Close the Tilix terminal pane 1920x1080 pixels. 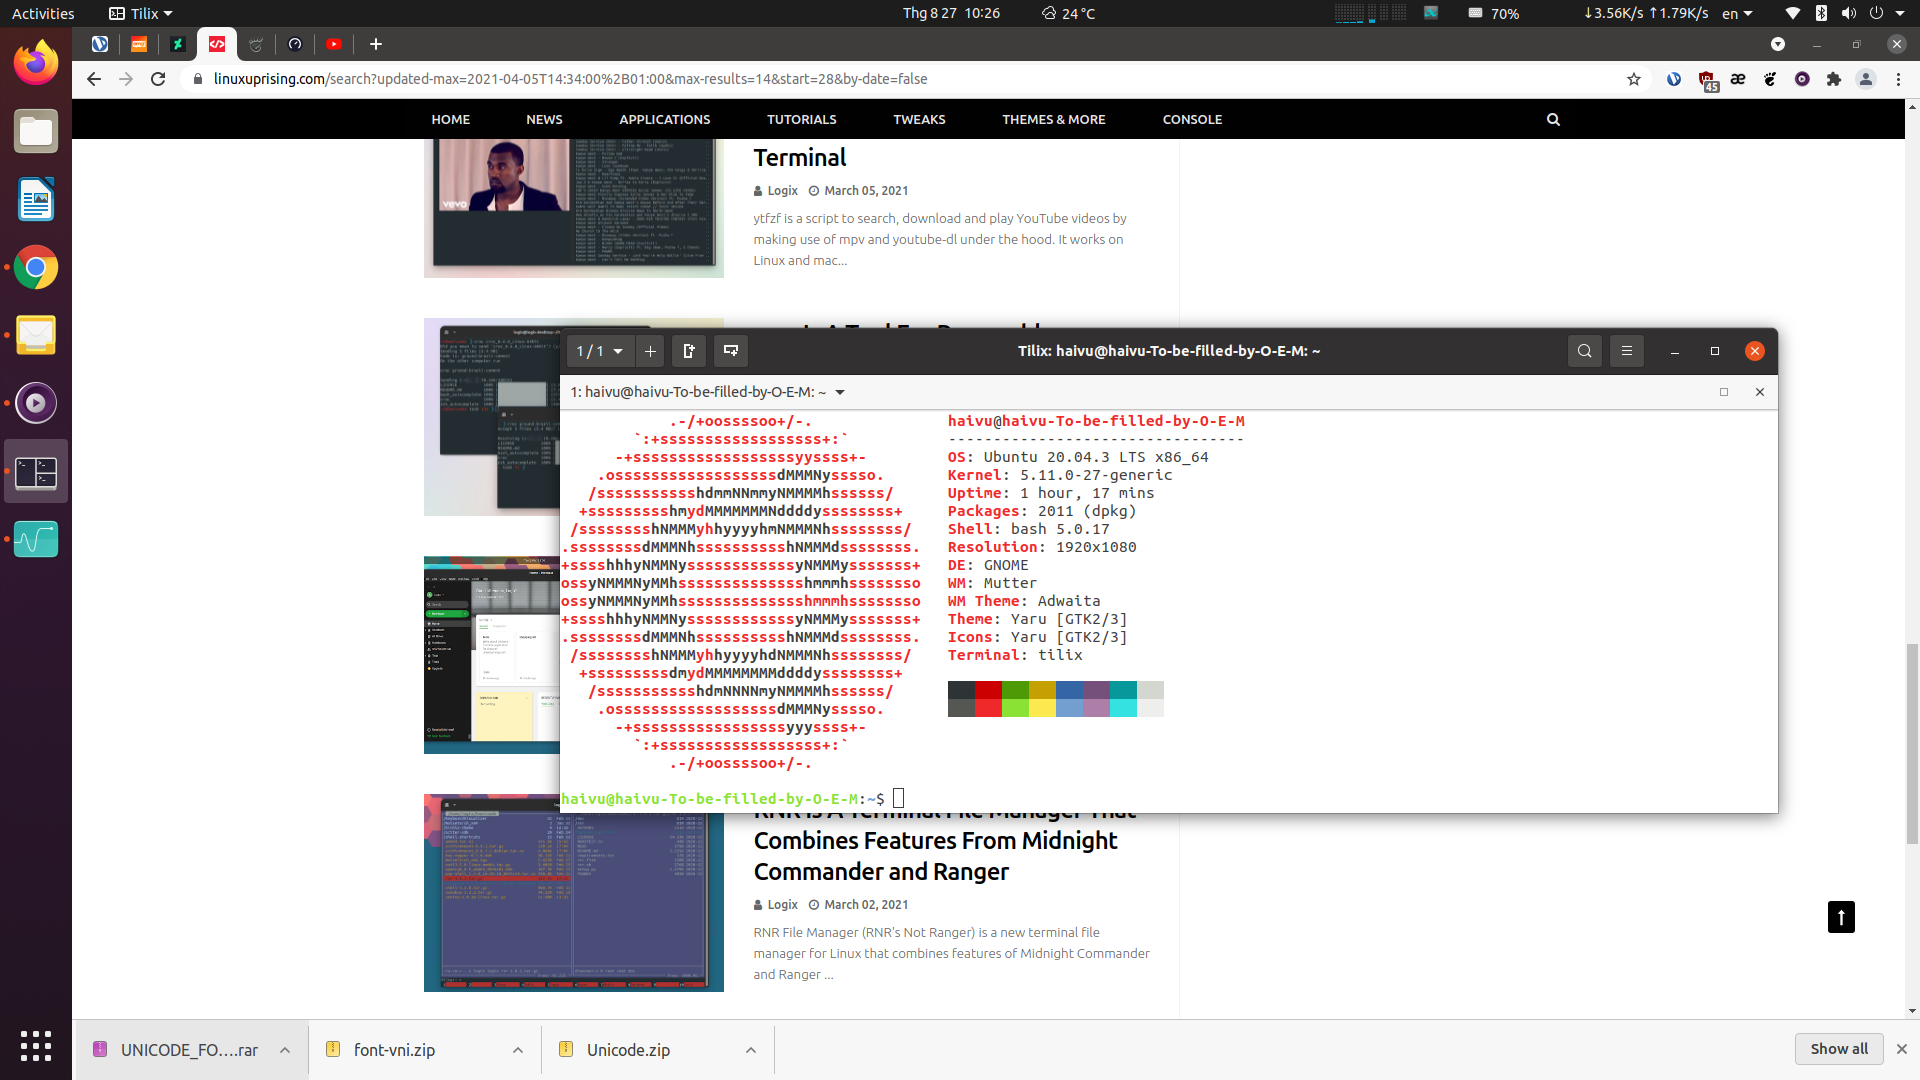tap(1760, 392)
